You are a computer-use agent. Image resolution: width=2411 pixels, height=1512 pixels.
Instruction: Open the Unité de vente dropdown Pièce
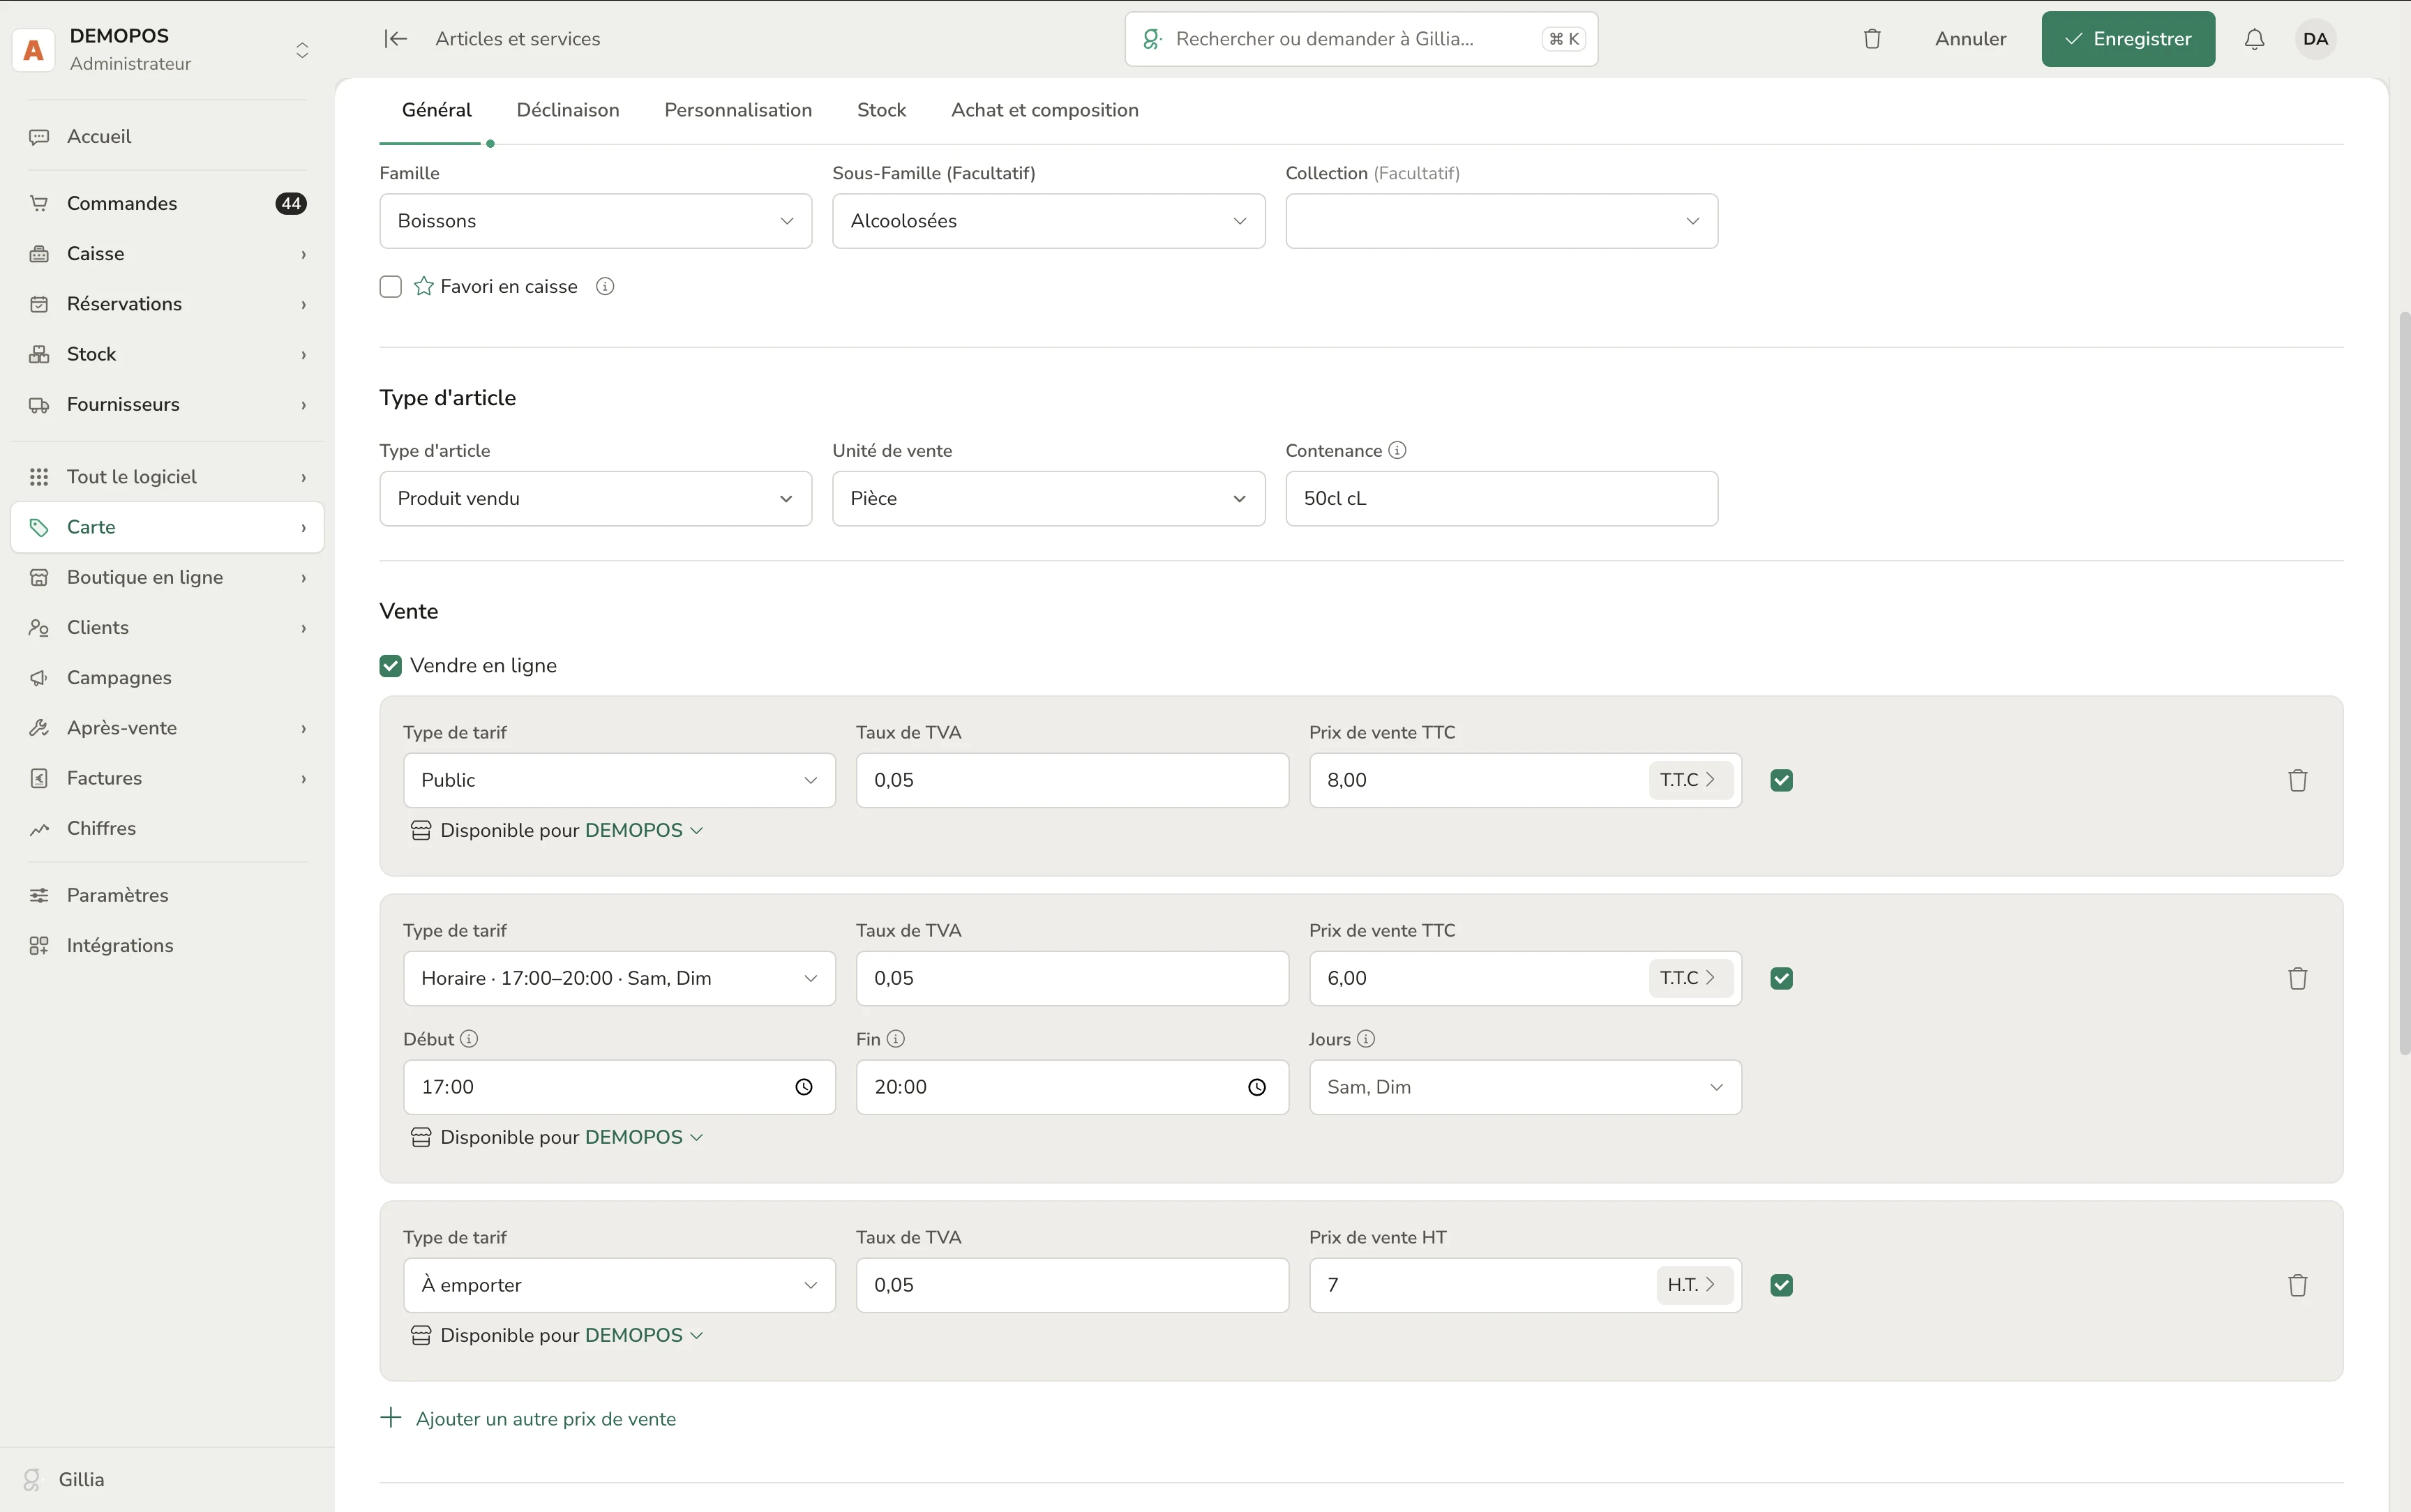1048,498
